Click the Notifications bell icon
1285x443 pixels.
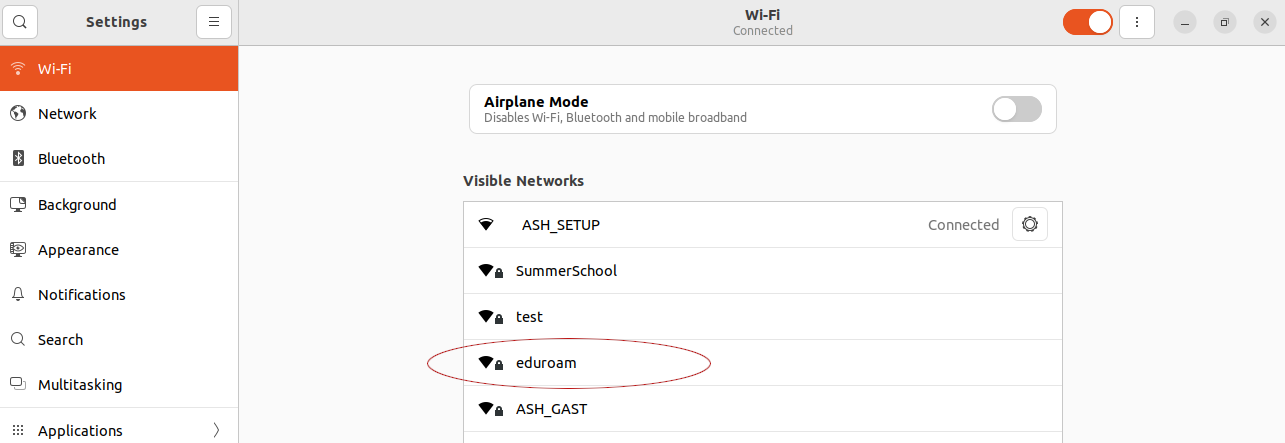pyautogui.click(x=18, y=295)
